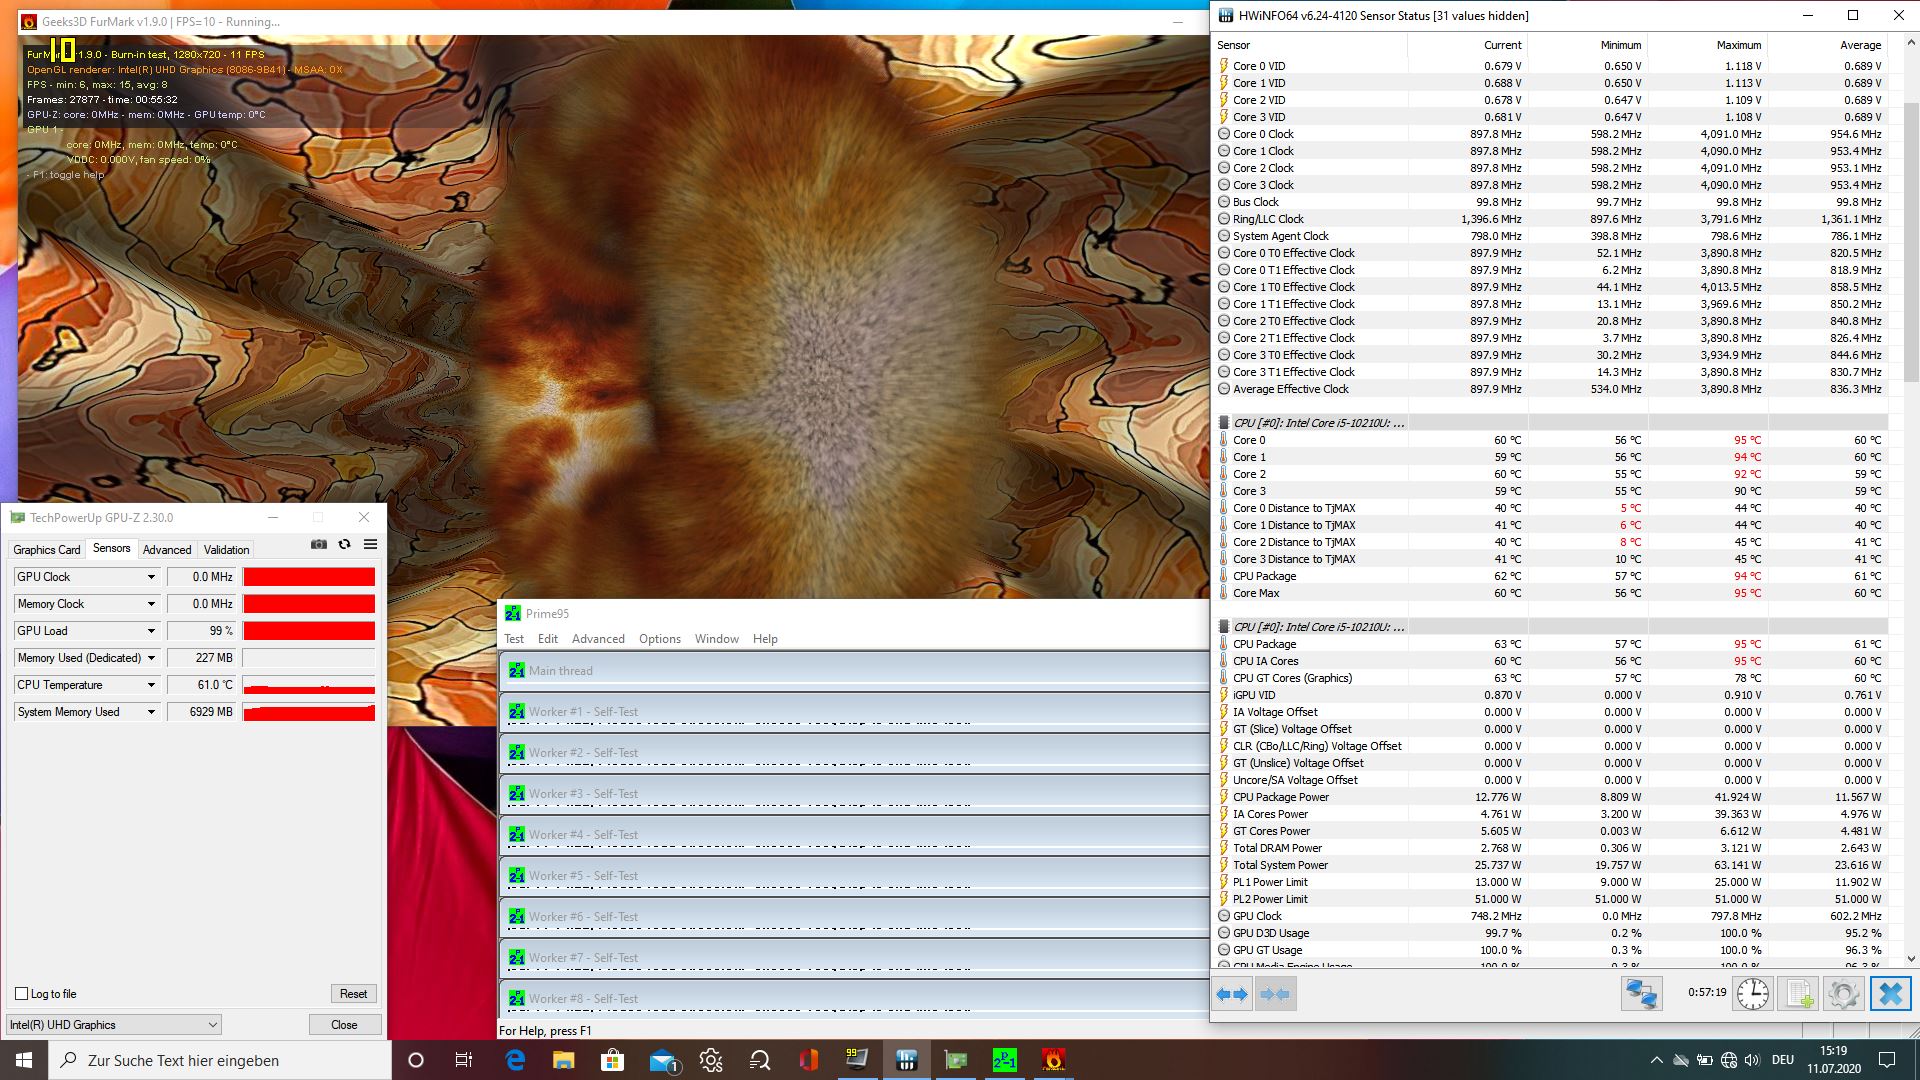Click HWiNFO collapse columns arrows icon
1920x1080 pixels.
point(1275,994)
